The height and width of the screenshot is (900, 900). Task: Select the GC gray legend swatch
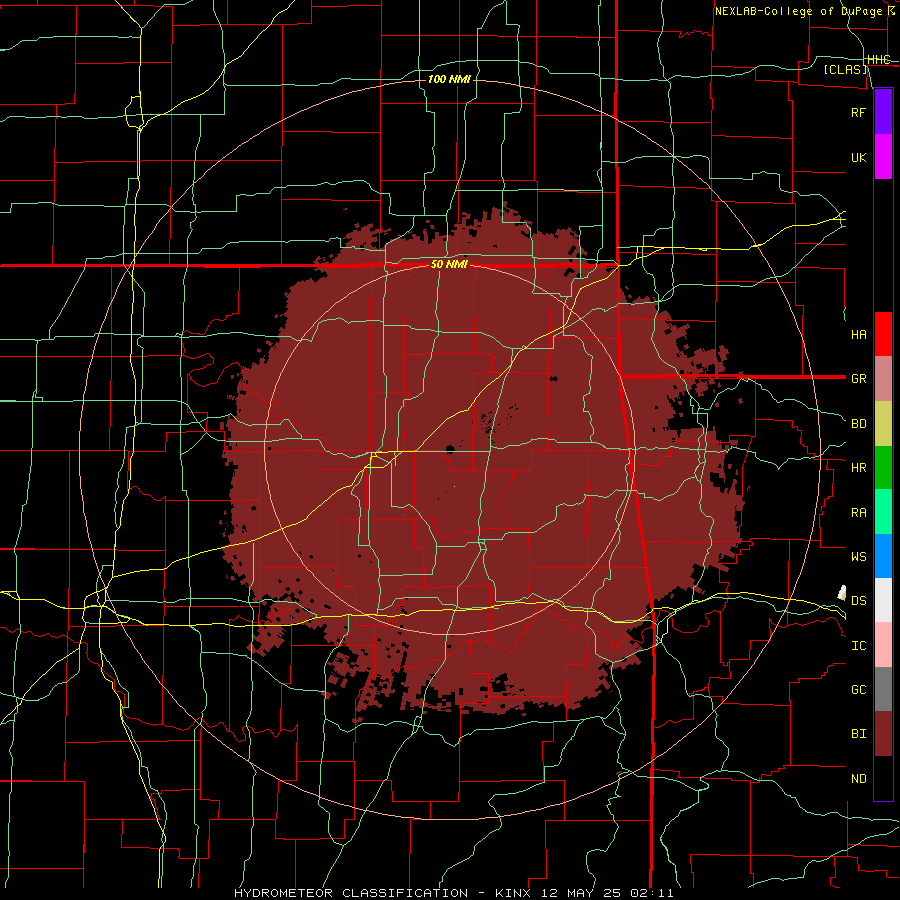883,689
